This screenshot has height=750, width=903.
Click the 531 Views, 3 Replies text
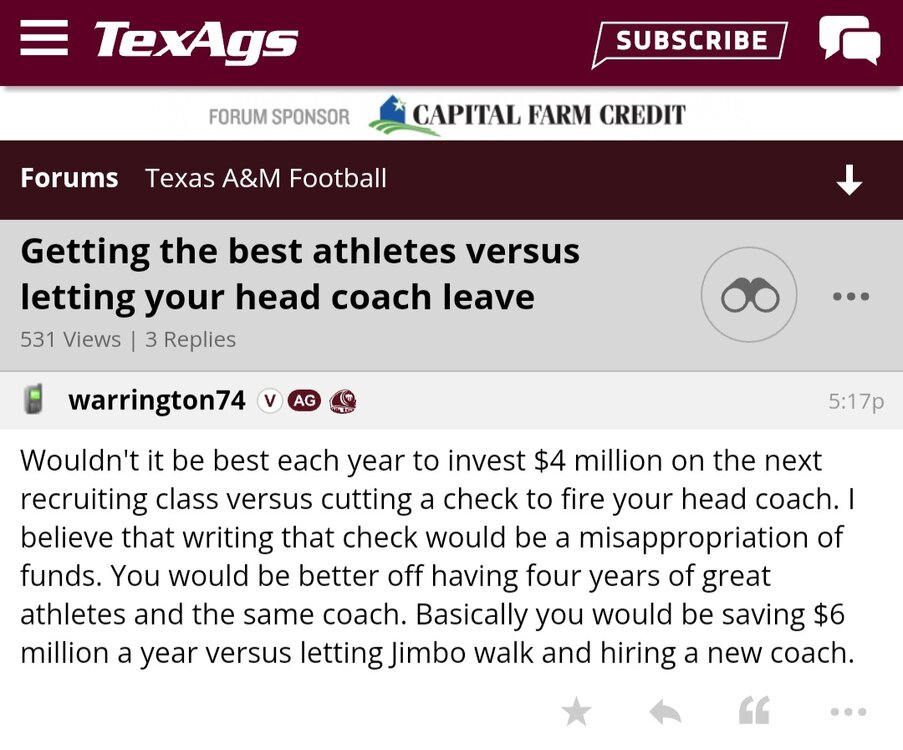(128, 339)
